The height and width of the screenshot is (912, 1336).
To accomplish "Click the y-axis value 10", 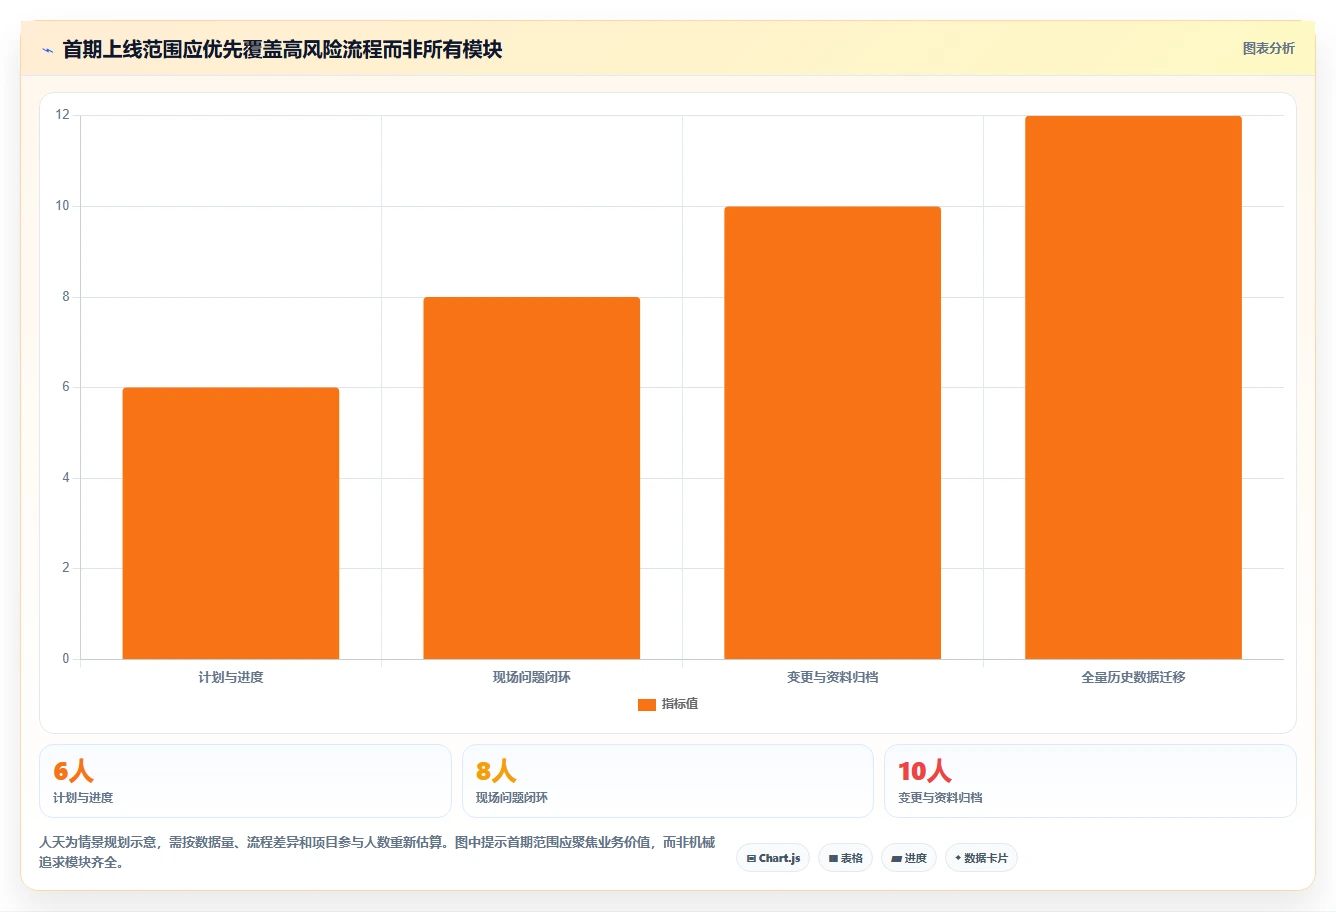I will pos(63,206).
